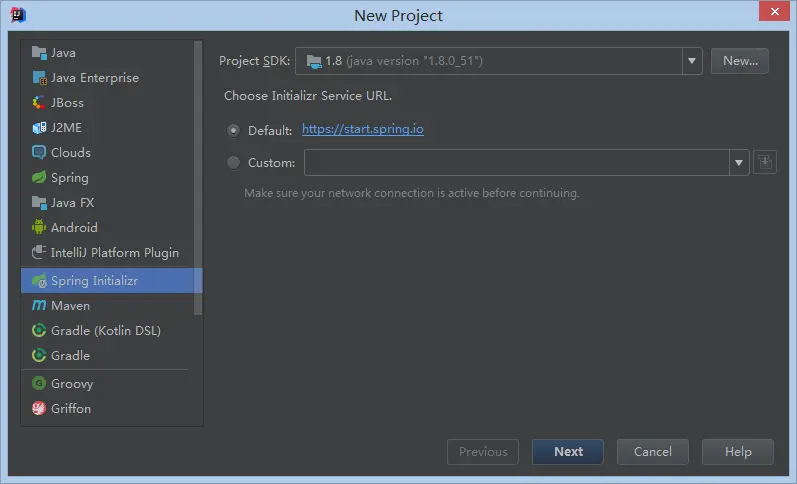Pick Android project type

107,227
